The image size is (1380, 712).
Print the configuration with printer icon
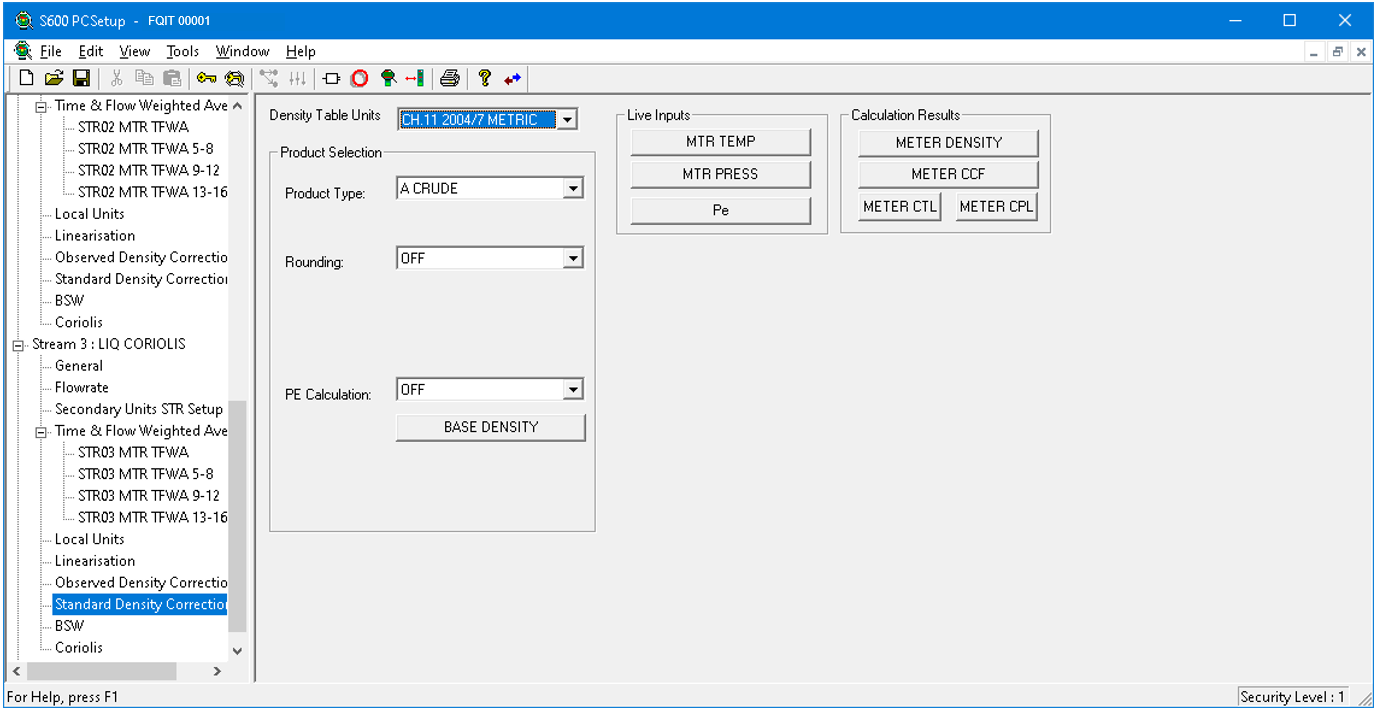(x=450, y=78)
